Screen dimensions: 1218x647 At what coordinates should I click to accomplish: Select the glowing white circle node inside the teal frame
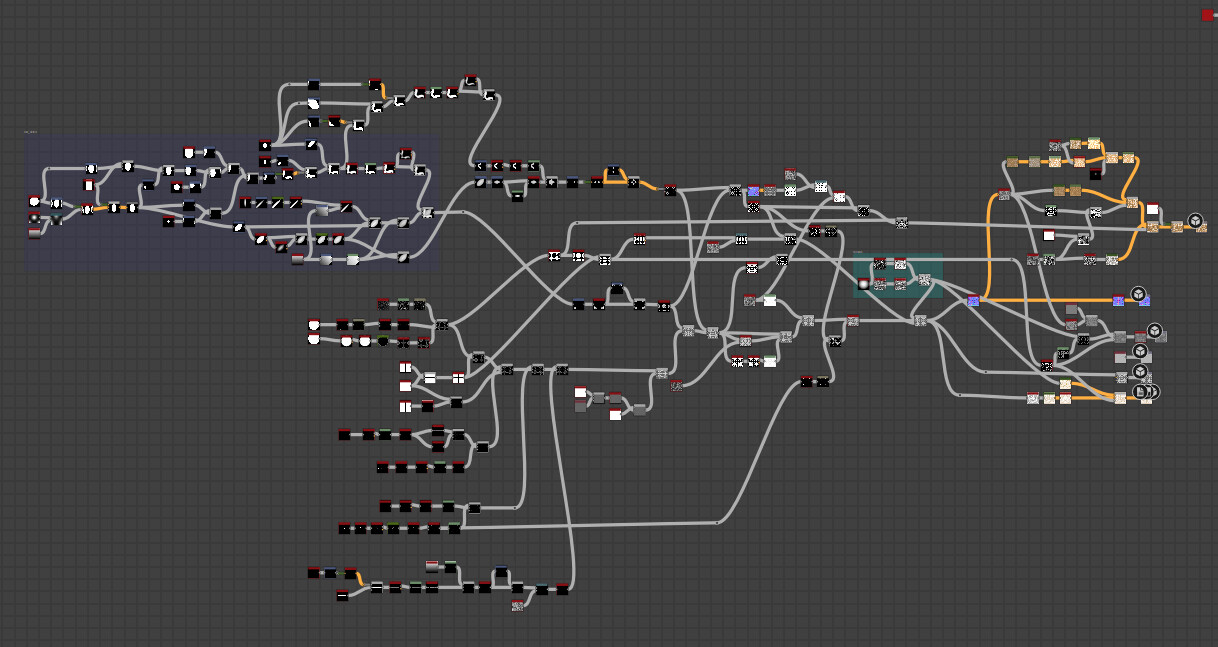863,284
